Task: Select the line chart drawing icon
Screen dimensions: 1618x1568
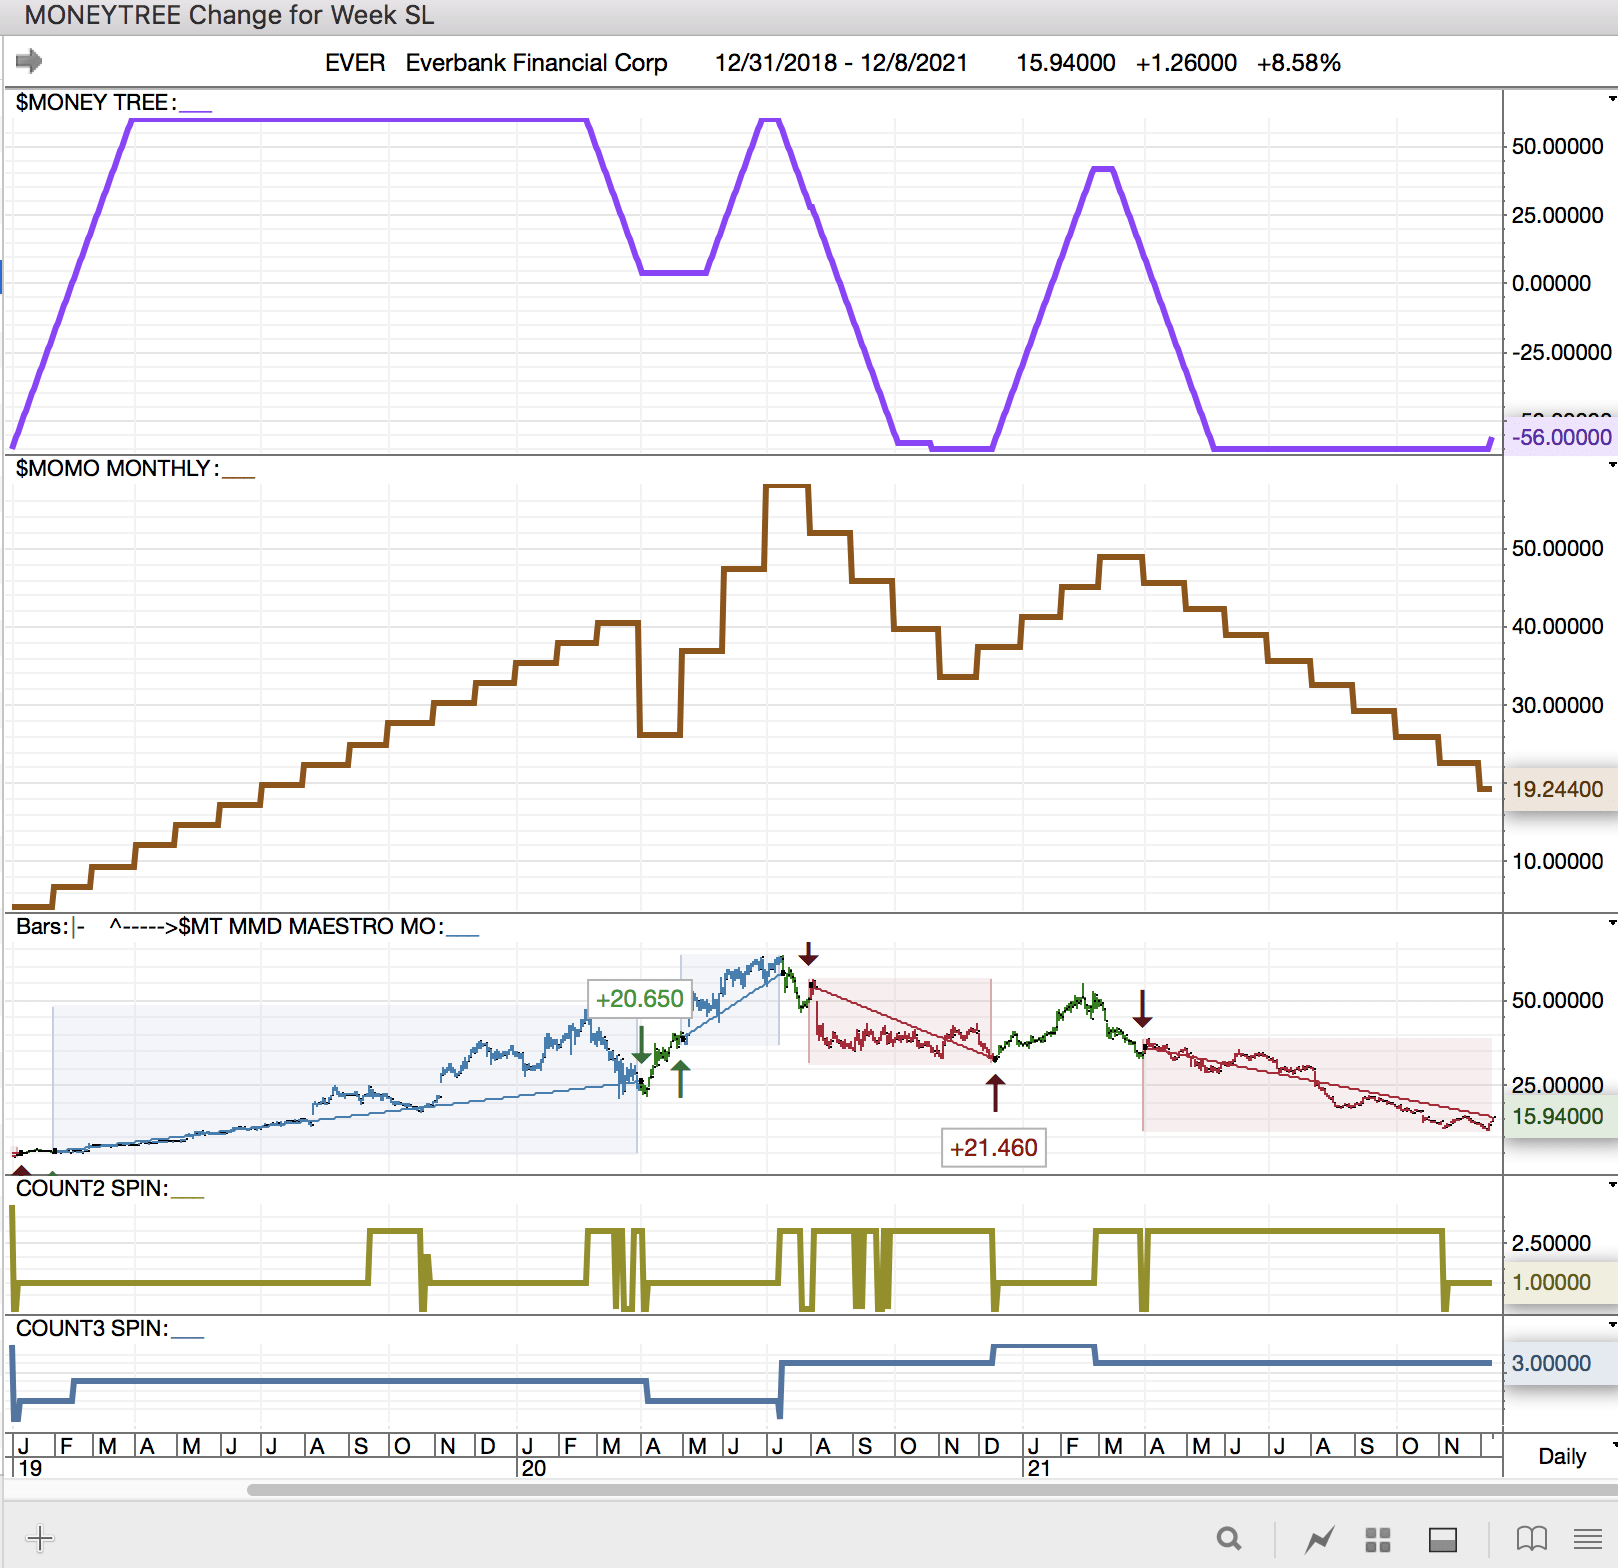Action: [x=1319, y=1538]
